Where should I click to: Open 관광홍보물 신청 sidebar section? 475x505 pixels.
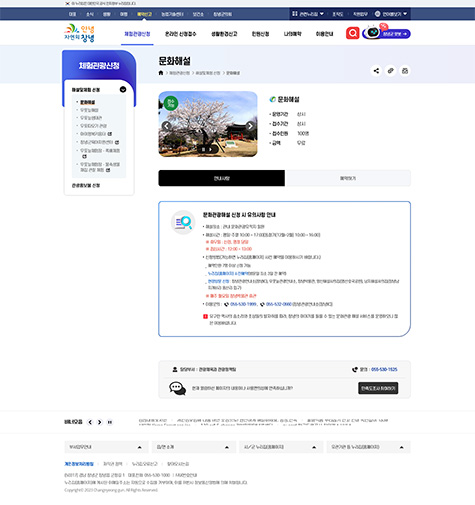(x=86, y=185)
